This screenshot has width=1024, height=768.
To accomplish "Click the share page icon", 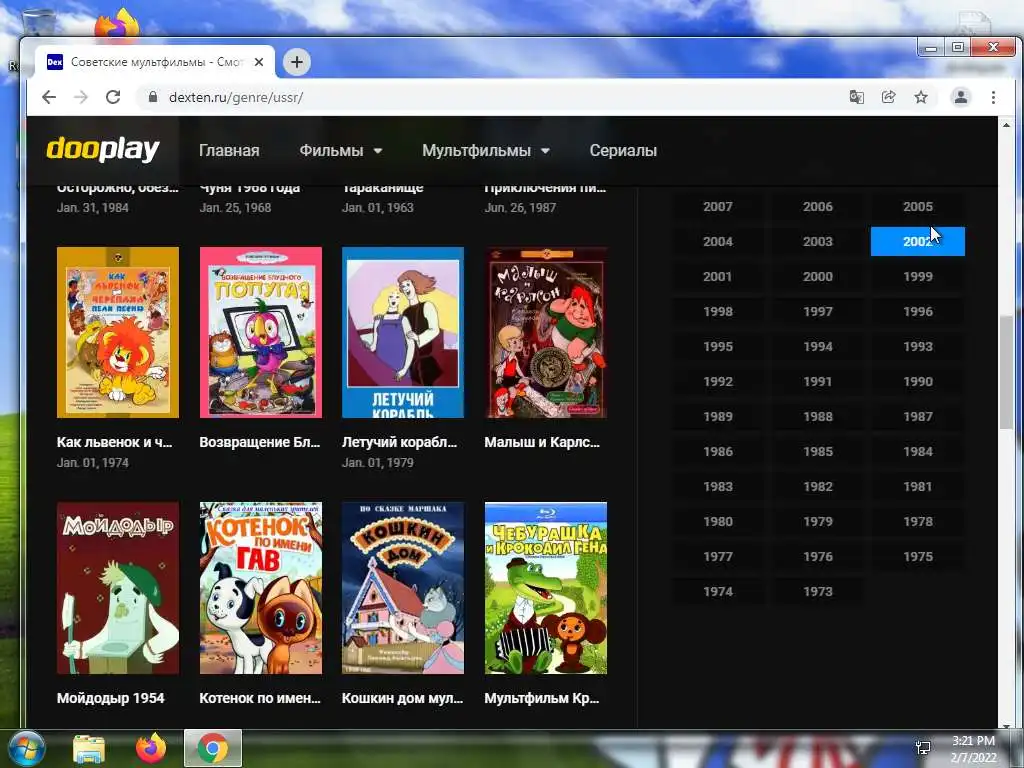I will [x=888, y=97].
